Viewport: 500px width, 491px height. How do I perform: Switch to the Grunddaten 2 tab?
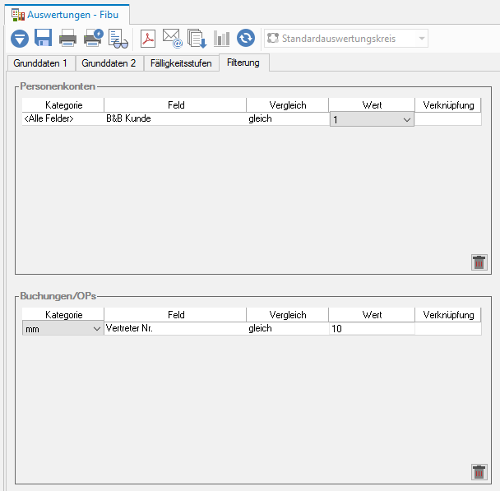tap(109, 63)
